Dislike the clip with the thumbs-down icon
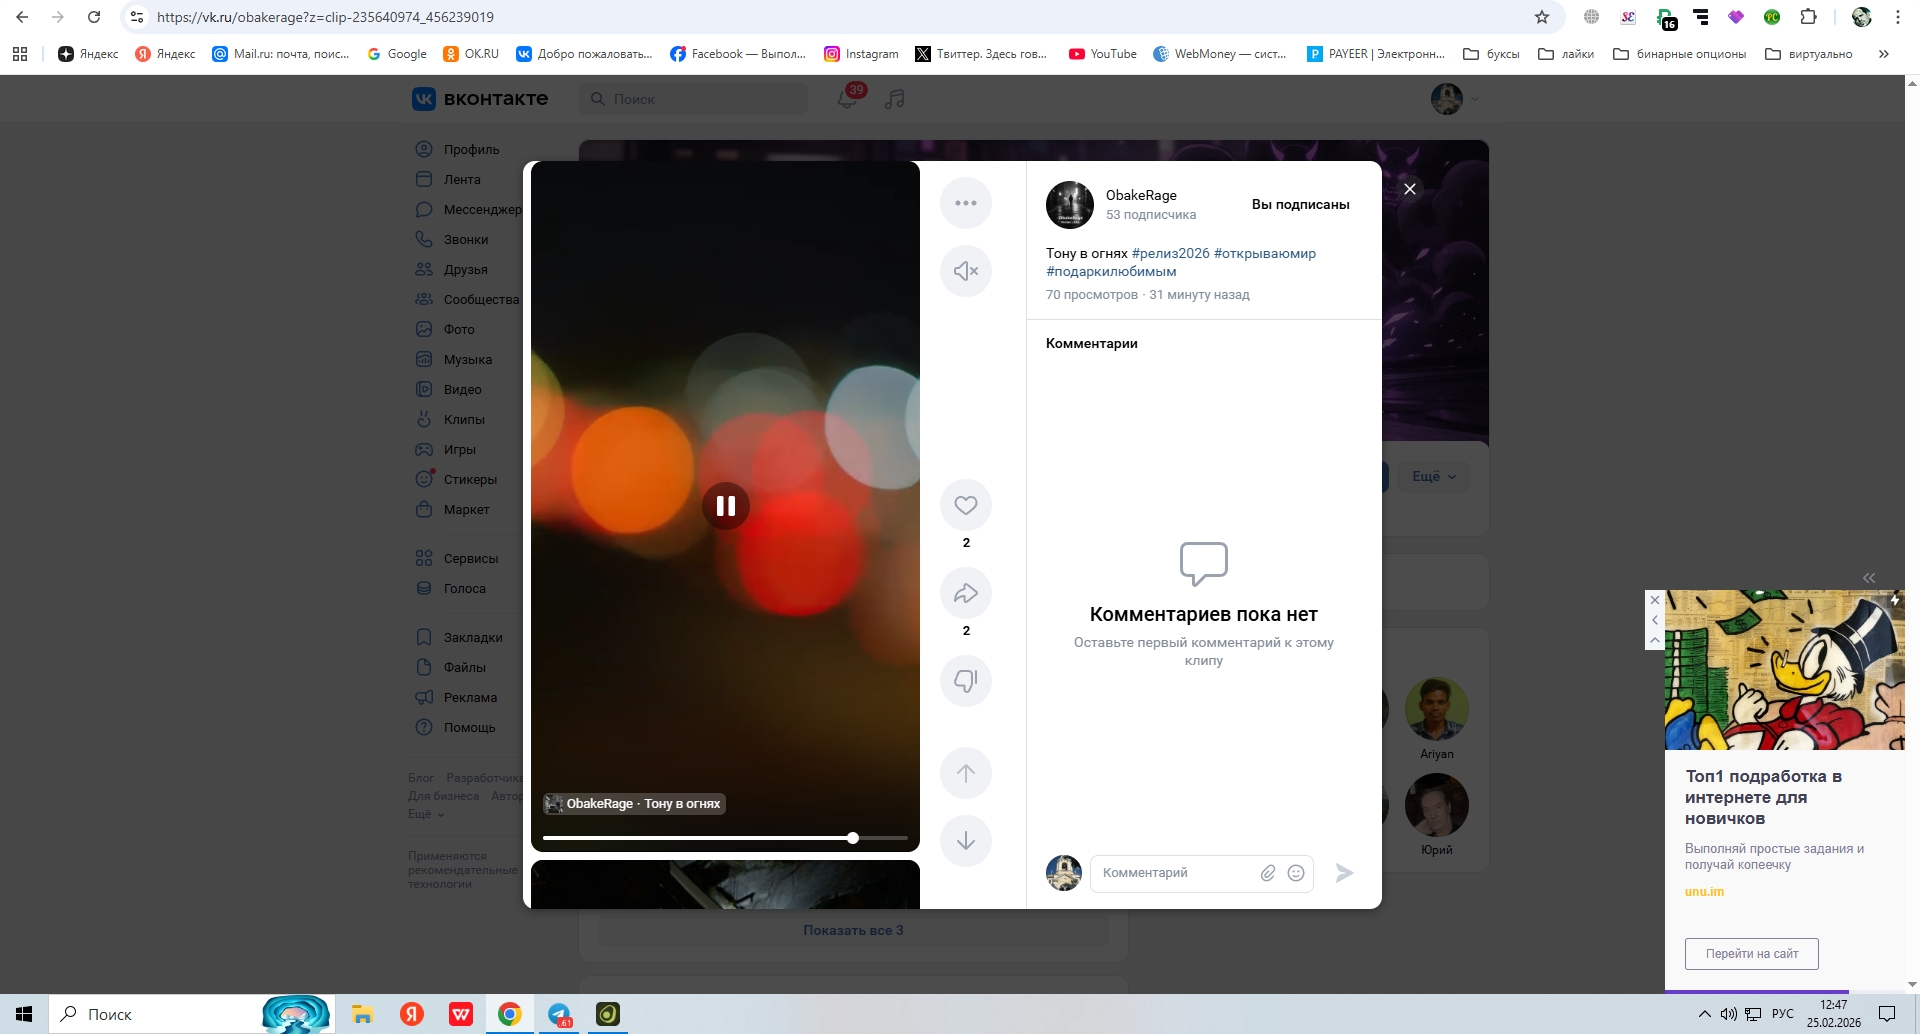This screenshot has width=1920, height=1034. coord(965,681)
